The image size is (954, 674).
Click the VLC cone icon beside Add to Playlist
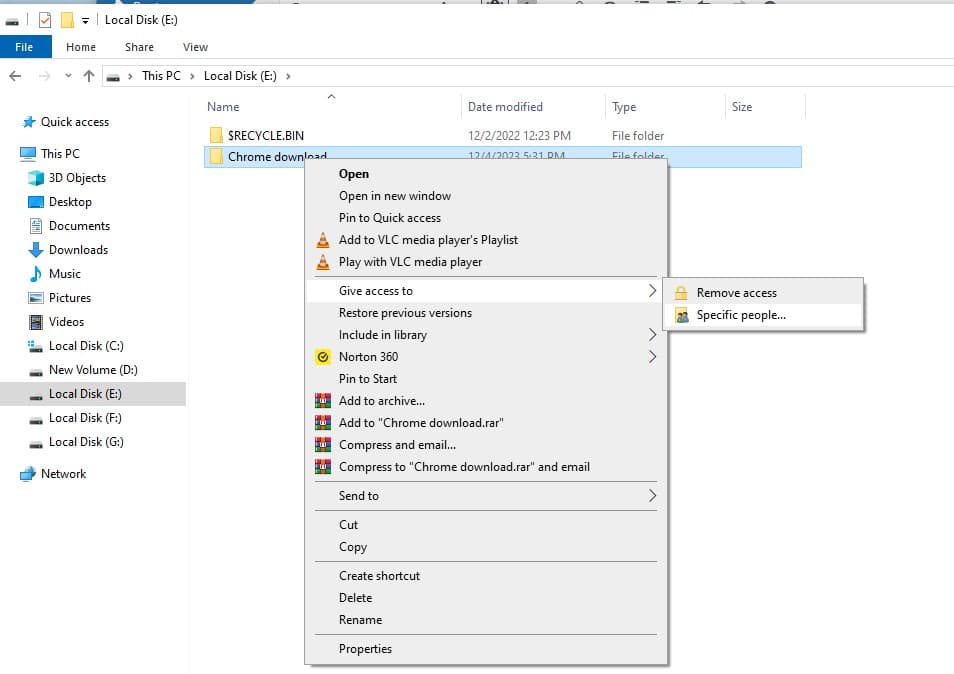click(322, 240)
